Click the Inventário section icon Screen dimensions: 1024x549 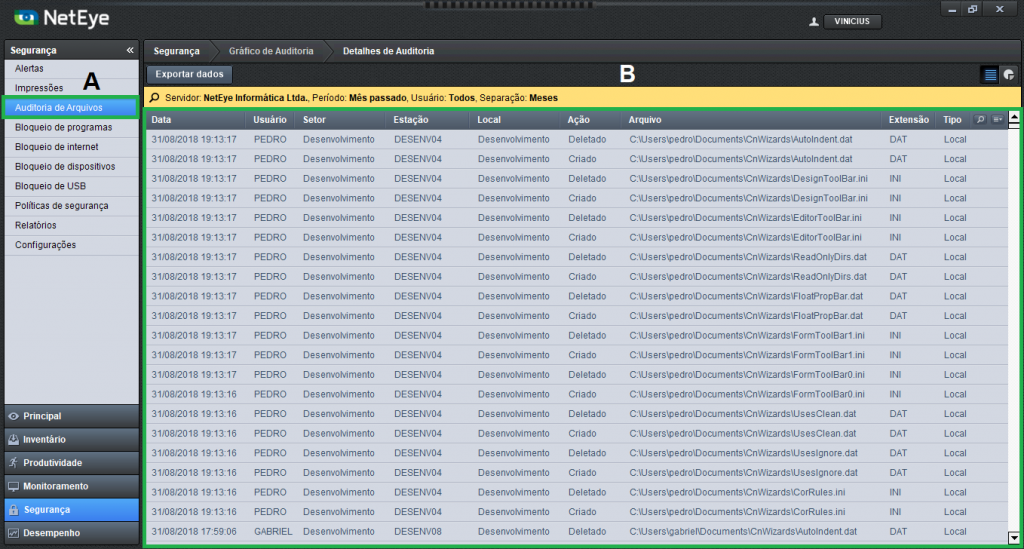(x=13, y=439)
